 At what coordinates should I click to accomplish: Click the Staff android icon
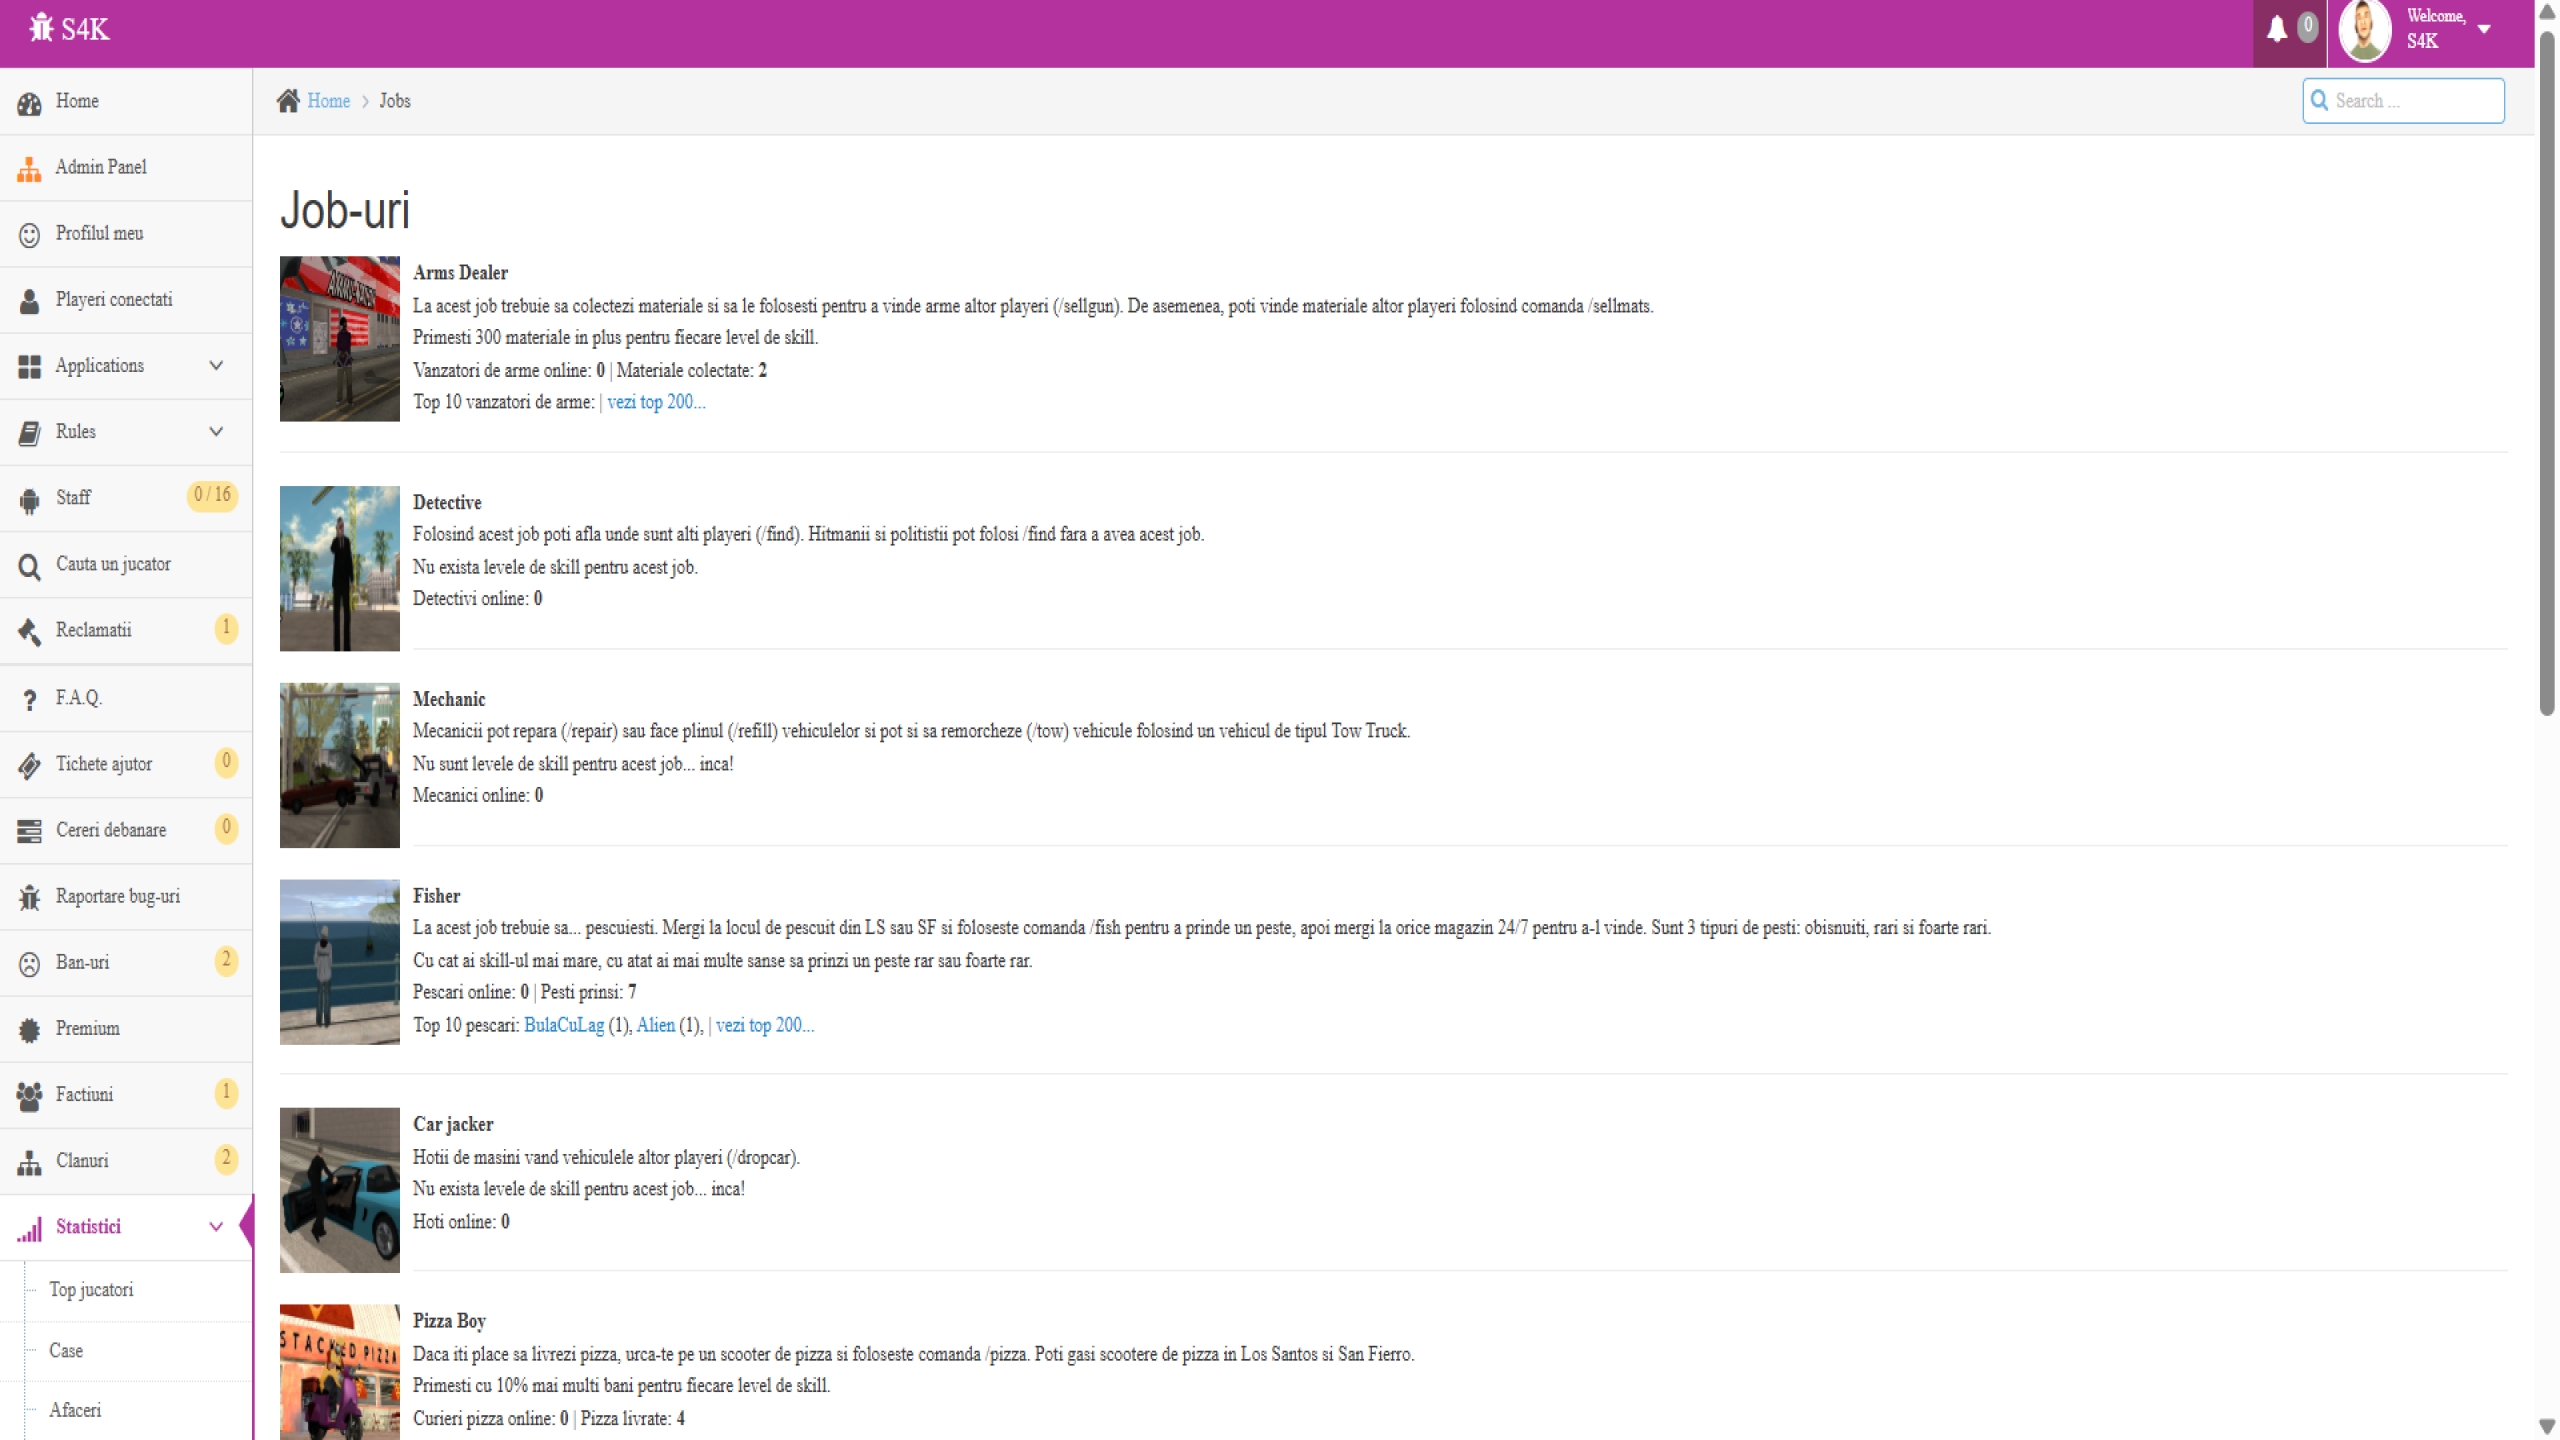[29, 499]
